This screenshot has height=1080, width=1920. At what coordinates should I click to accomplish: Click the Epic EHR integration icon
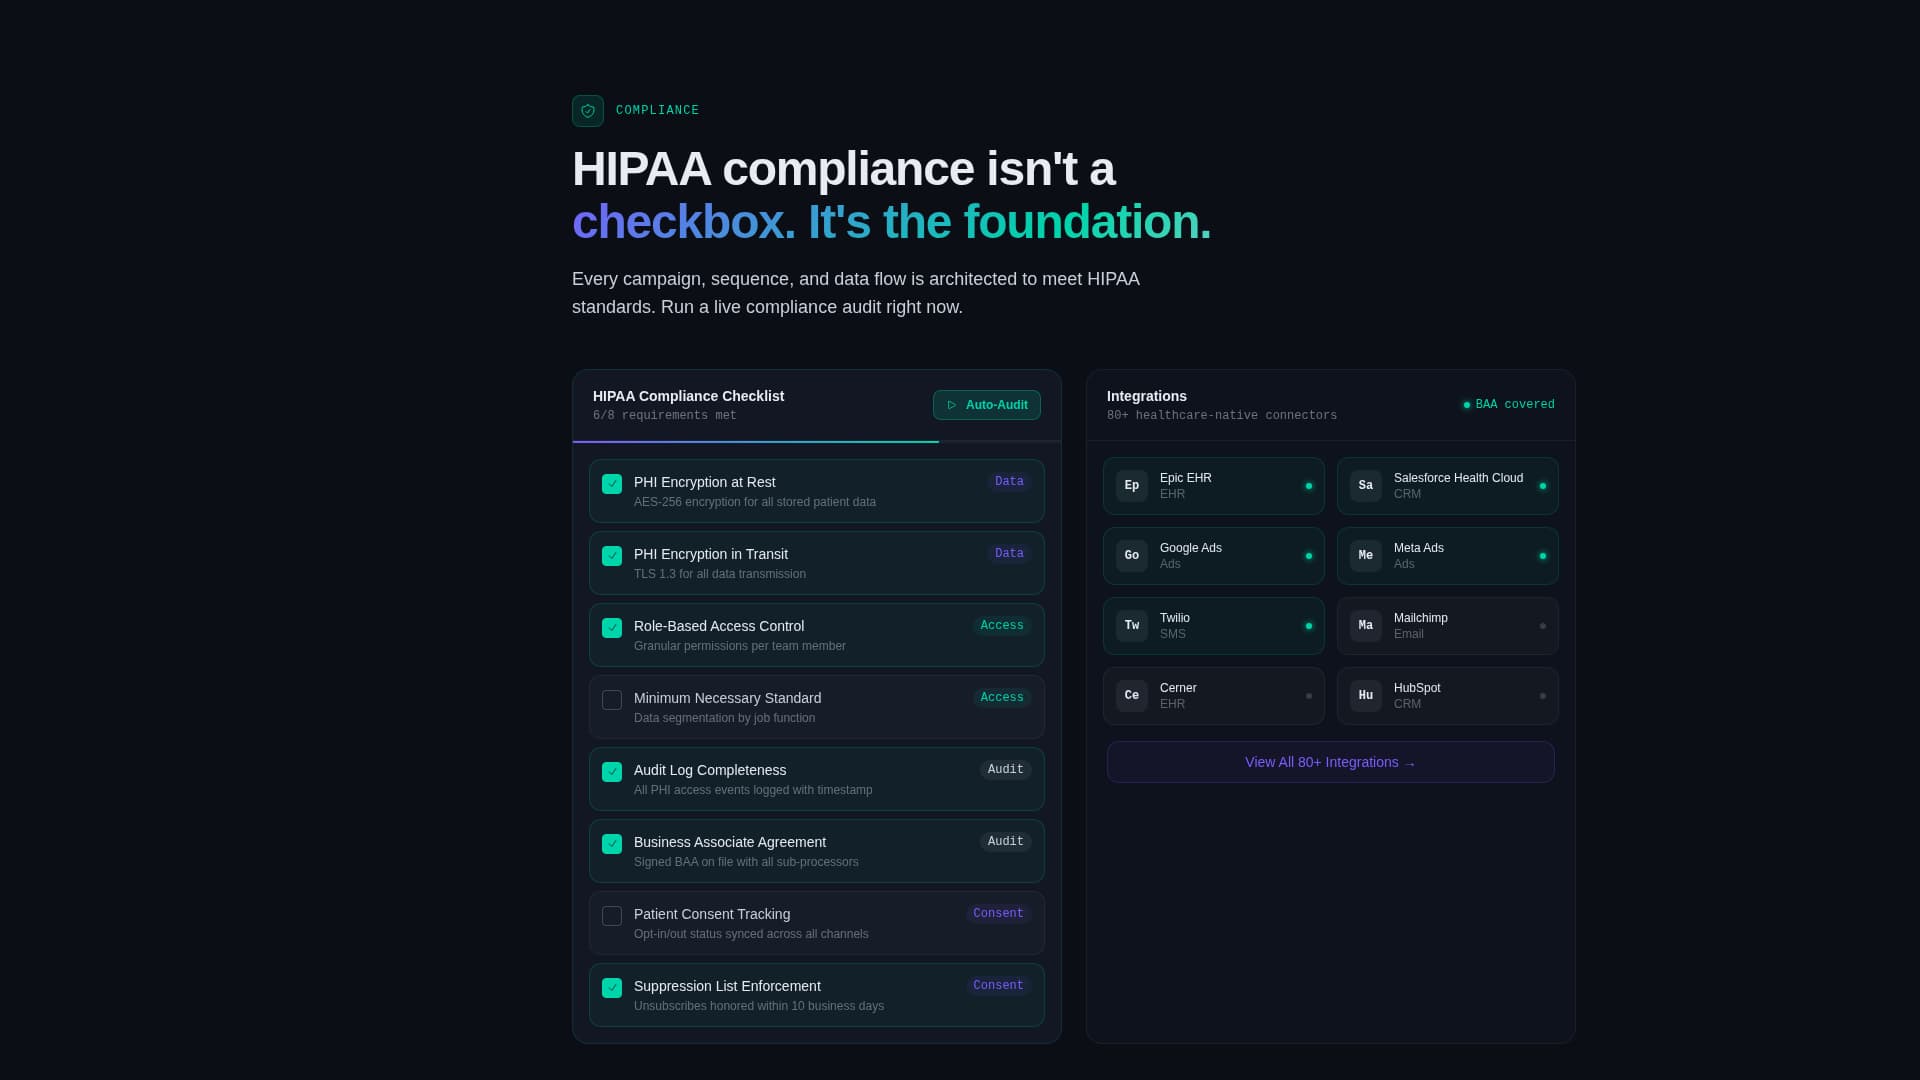coord(1131,485)
